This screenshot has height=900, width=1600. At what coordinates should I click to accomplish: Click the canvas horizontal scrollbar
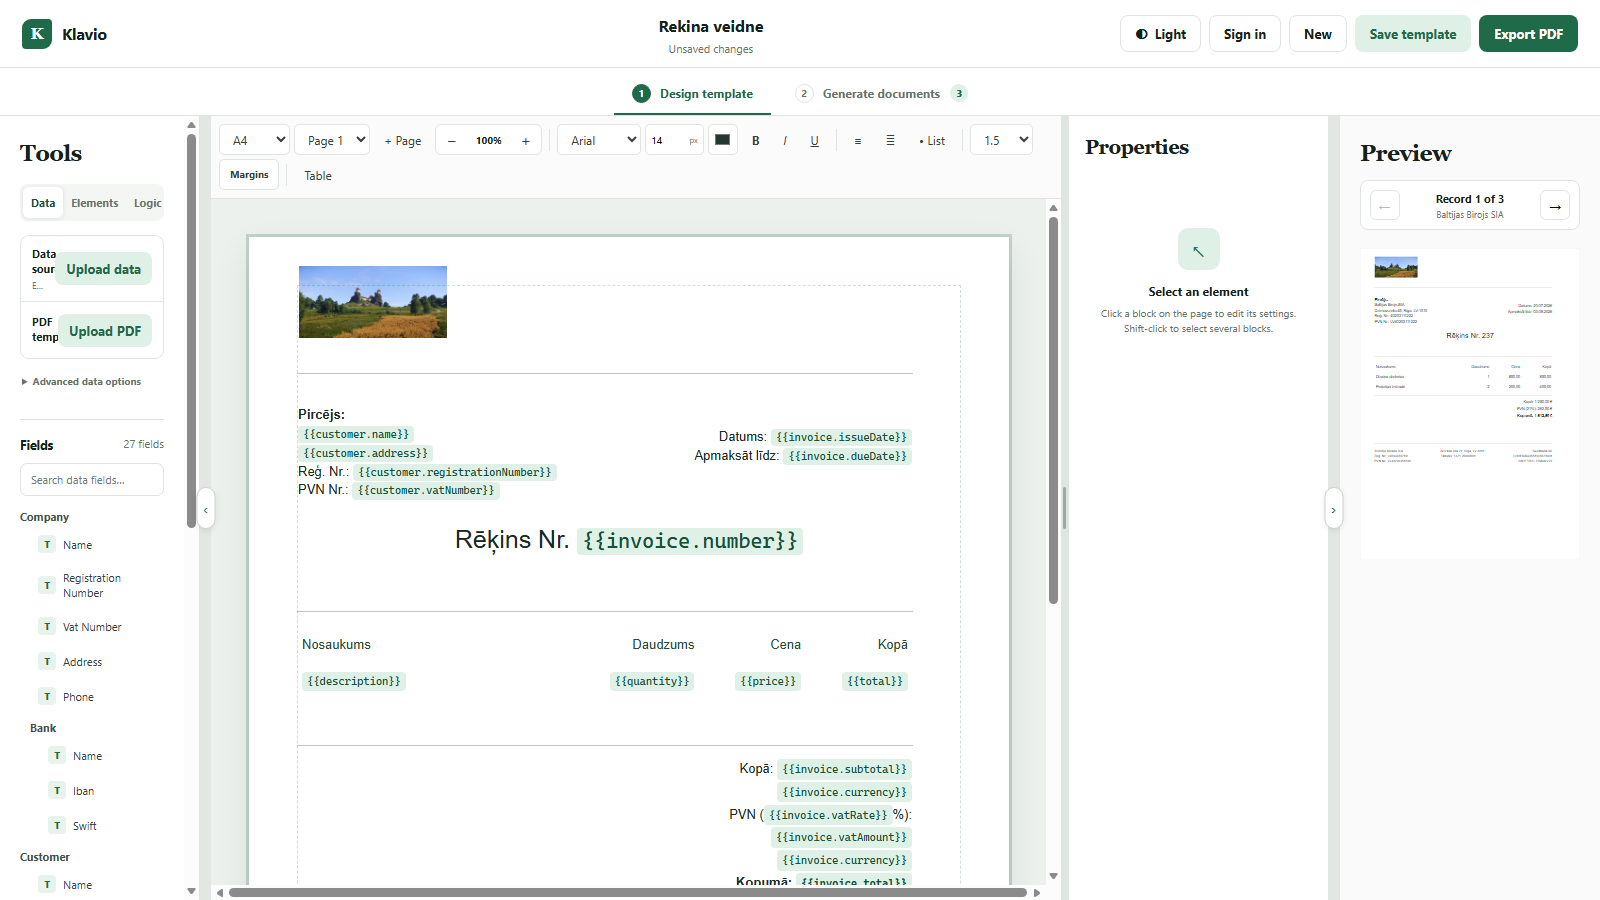628,892
